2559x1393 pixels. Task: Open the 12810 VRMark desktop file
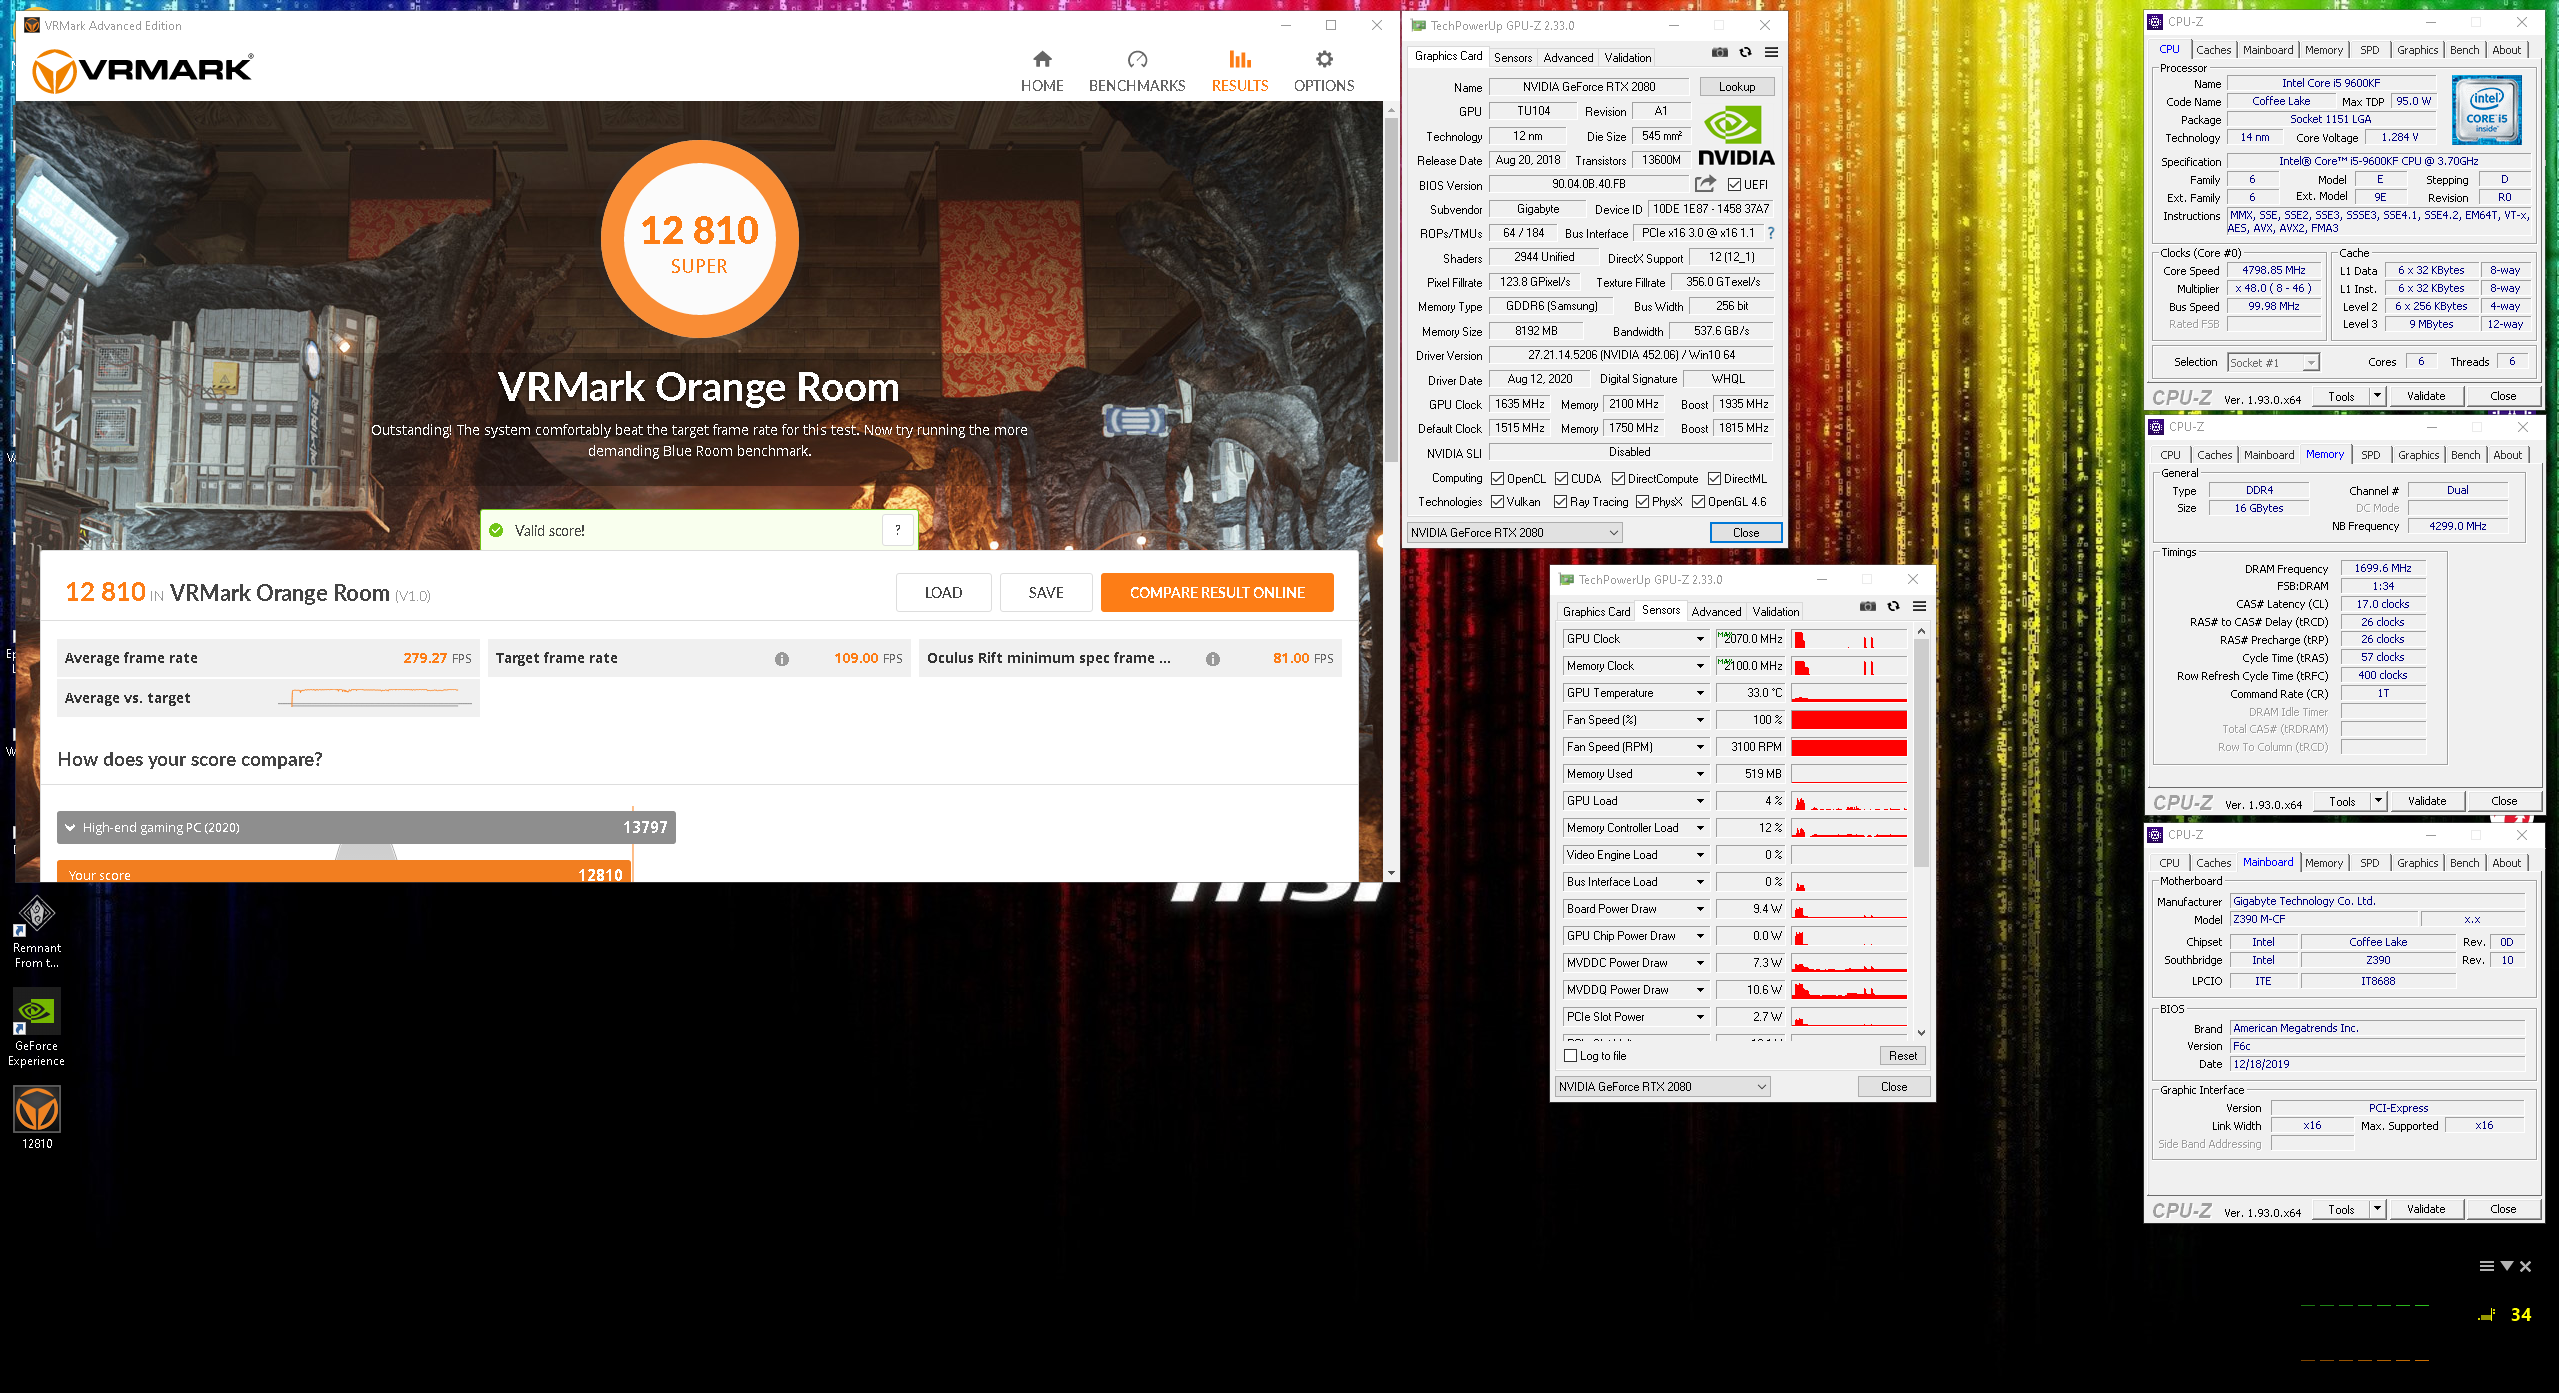37,1117
